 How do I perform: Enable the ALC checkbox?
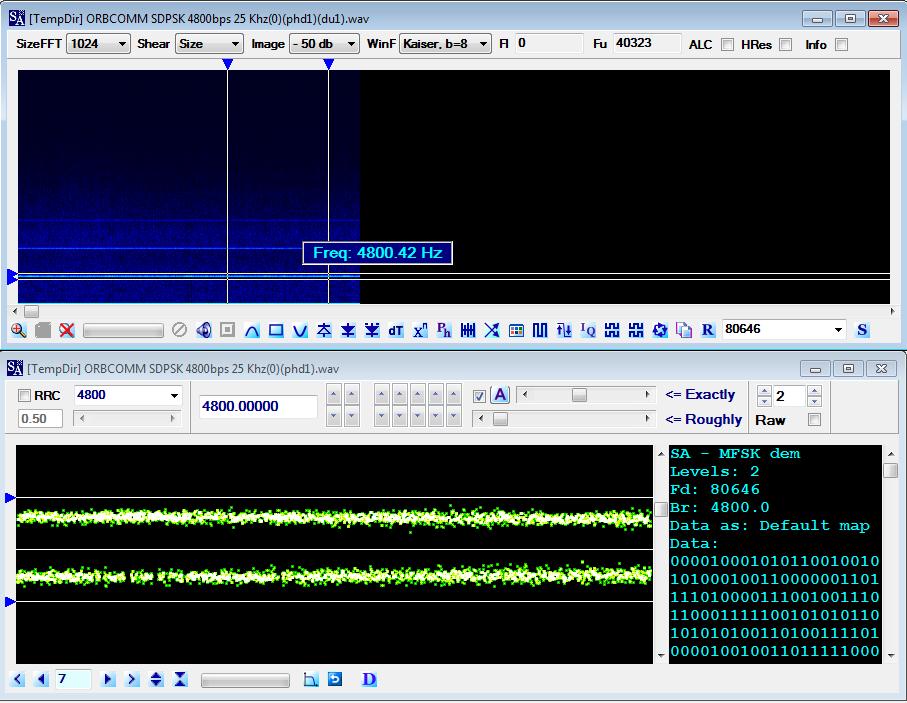coord(727,45)
